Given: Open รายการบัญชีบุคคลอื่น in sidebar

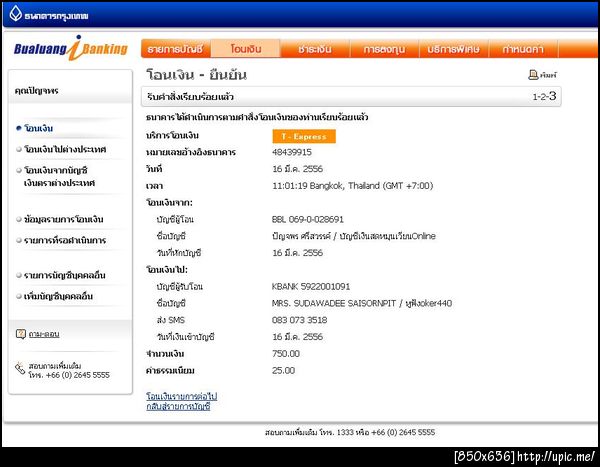Looking at the screenshot, I should pyautogui.click(x=65, y=275).
